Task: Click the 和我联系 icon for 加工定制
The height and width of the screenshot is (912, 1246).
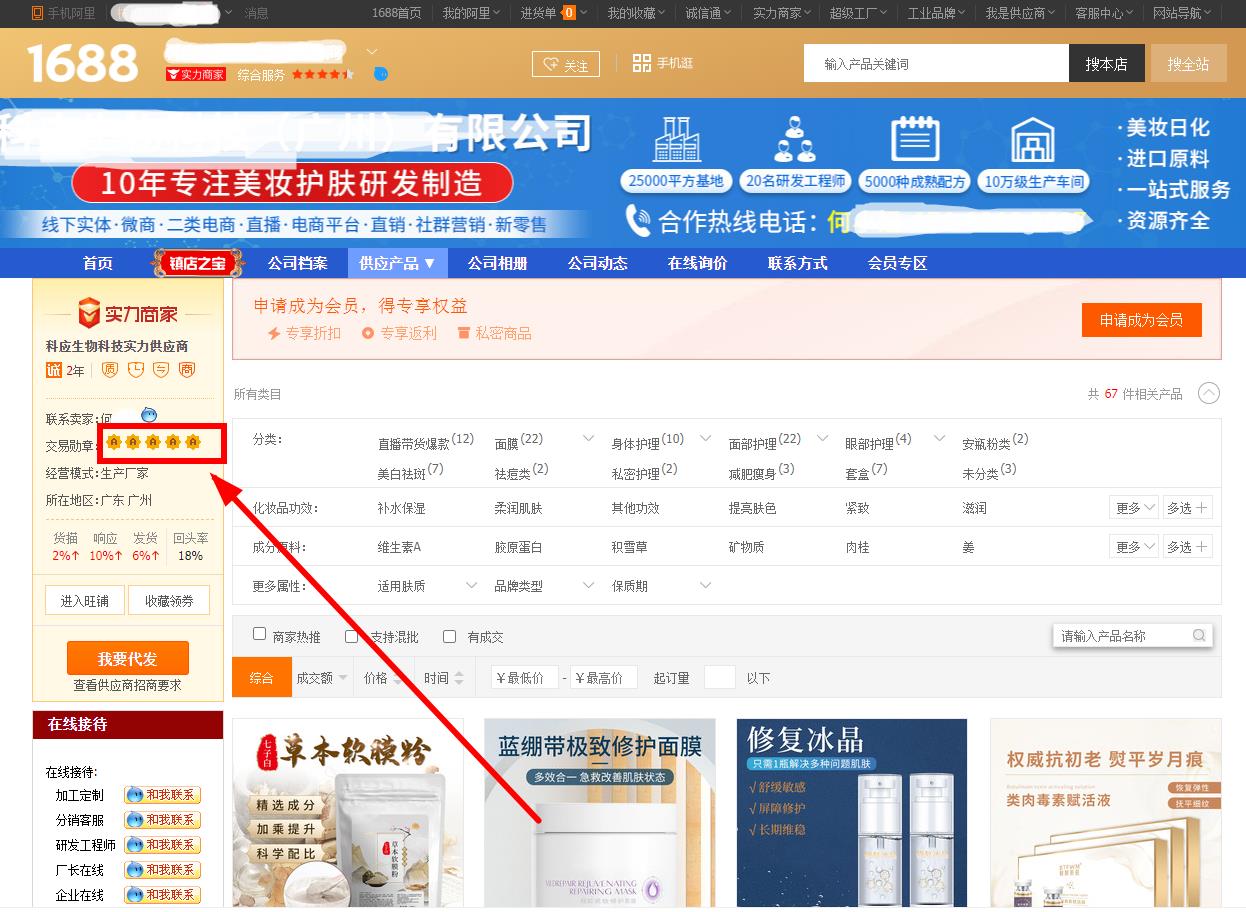Action: [x=162, y=795]
